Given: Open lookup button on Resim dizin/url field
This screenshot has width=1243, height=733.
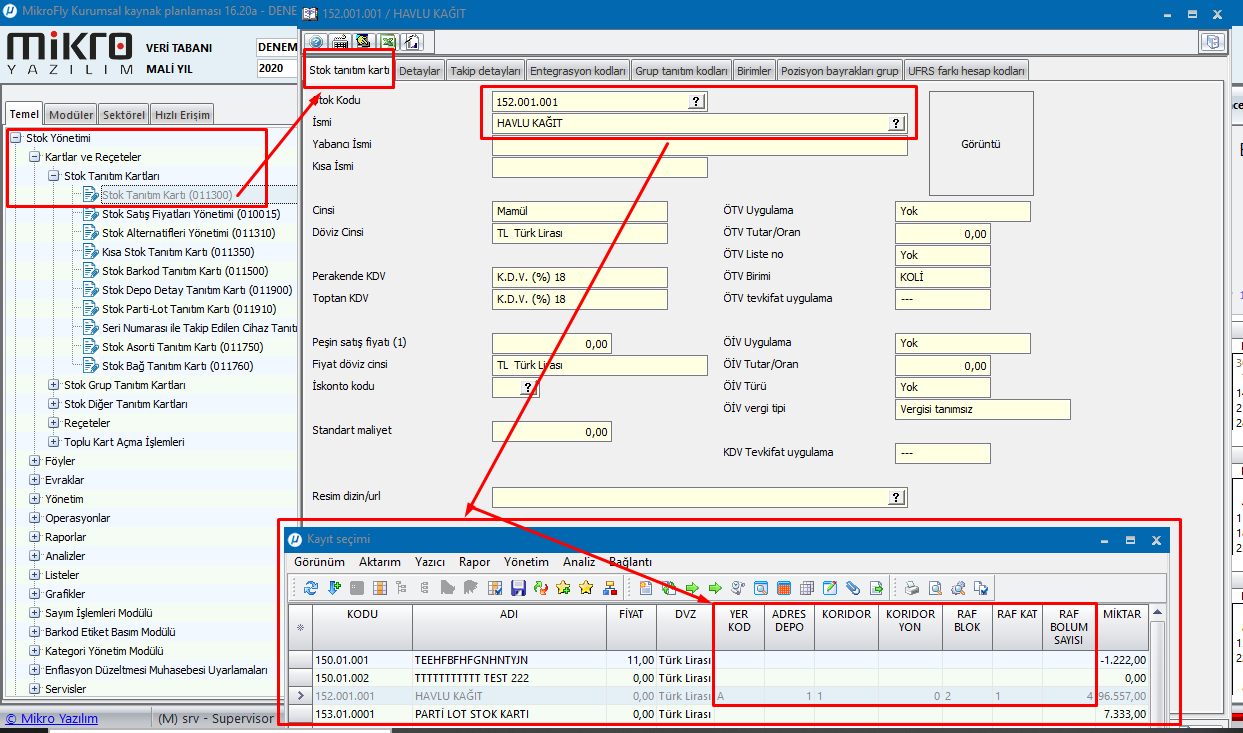Looking at the screenshot, I should pos(897,497).
